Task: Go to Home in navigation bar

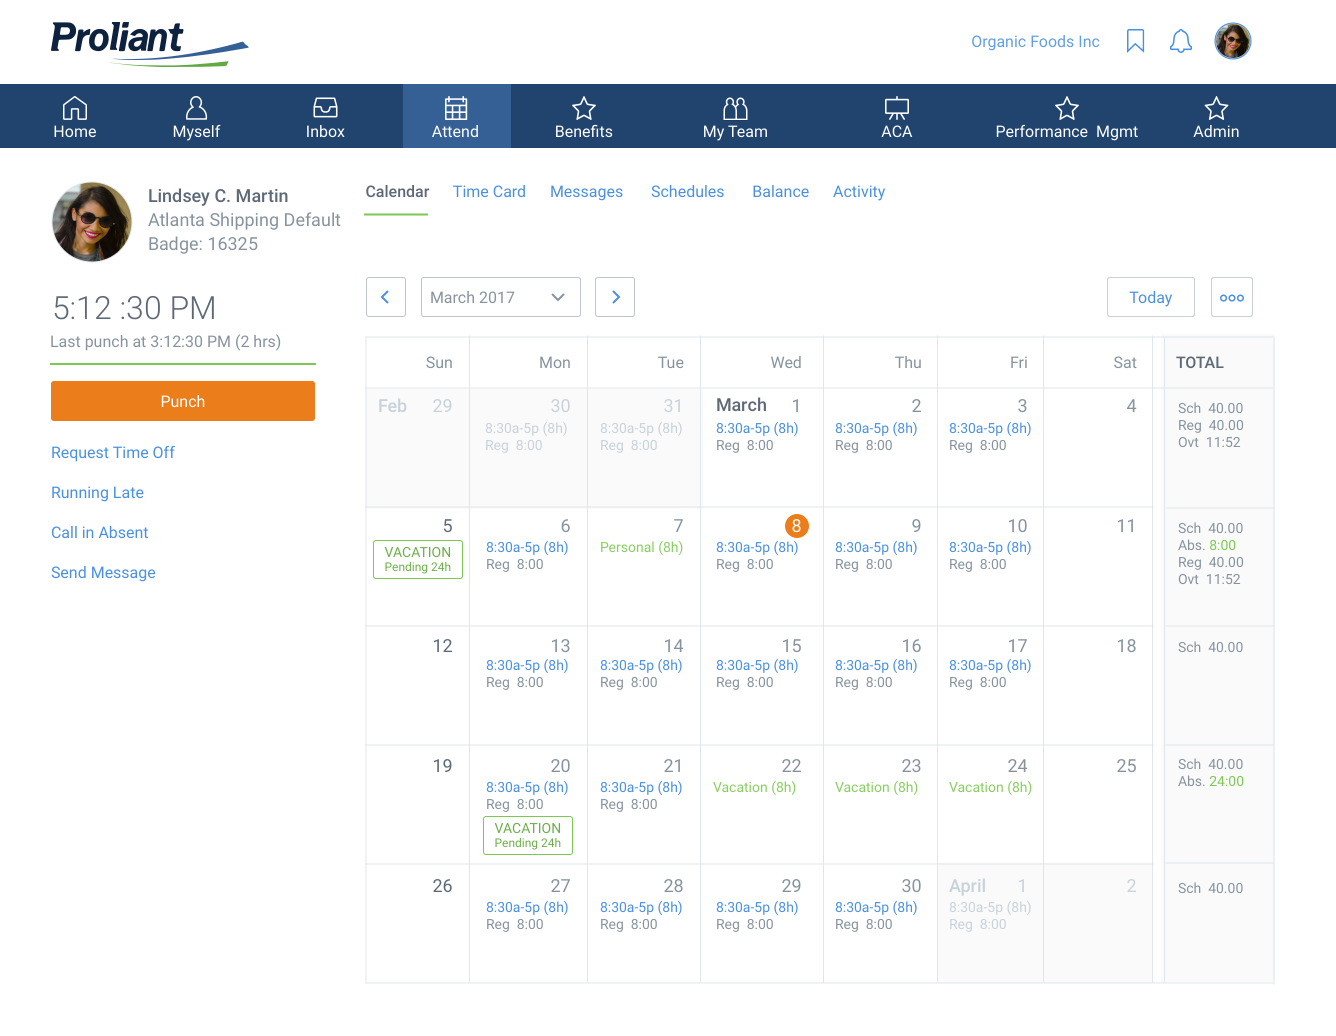Action: point(75,117)
